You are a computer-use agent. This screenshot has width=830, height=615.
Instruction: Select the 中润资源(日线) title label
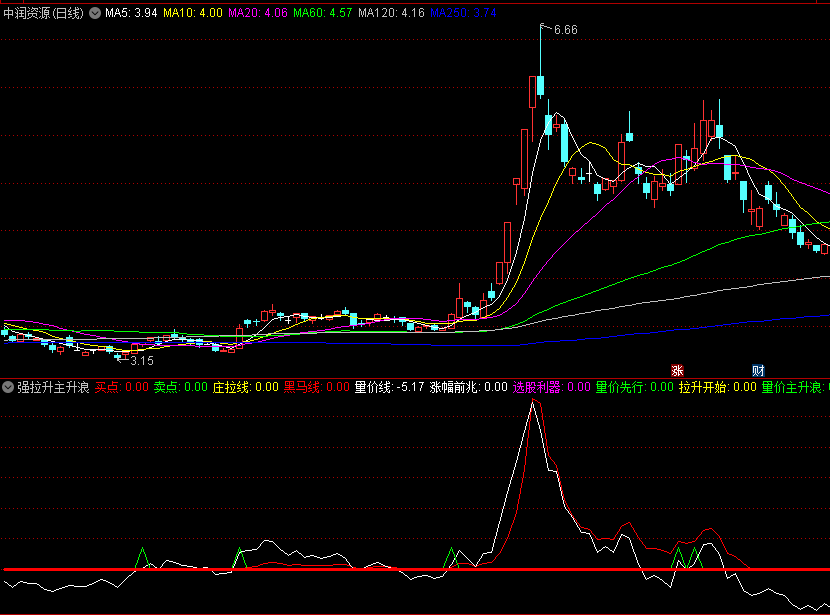point(43,13)
